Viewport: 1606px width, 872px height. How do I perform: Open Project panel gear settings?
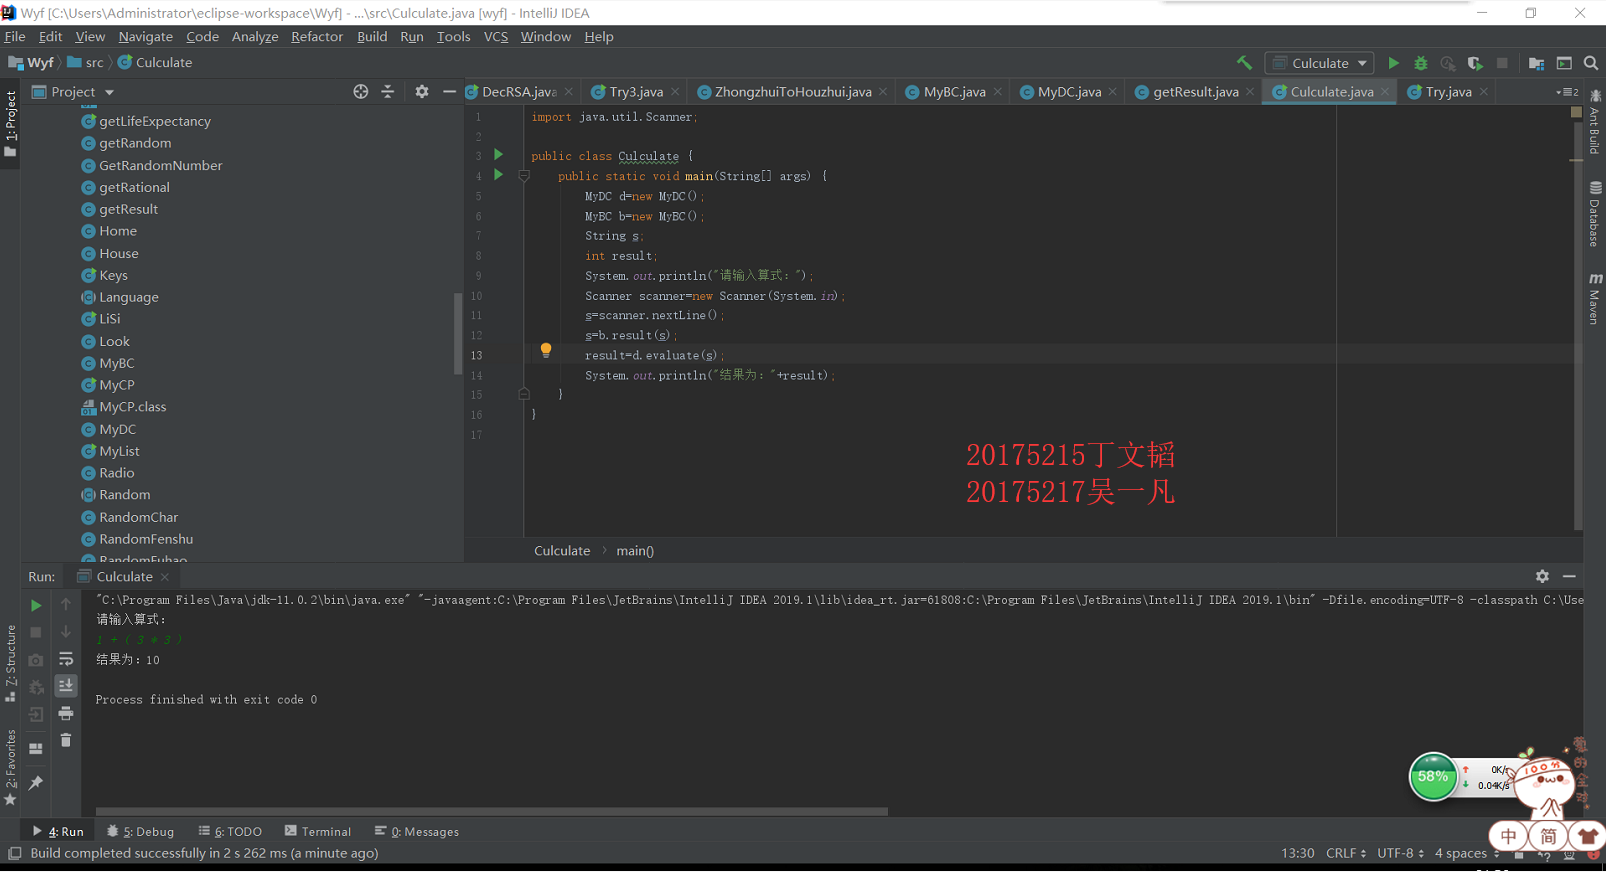pyautogui.click(x=422, y=91)
